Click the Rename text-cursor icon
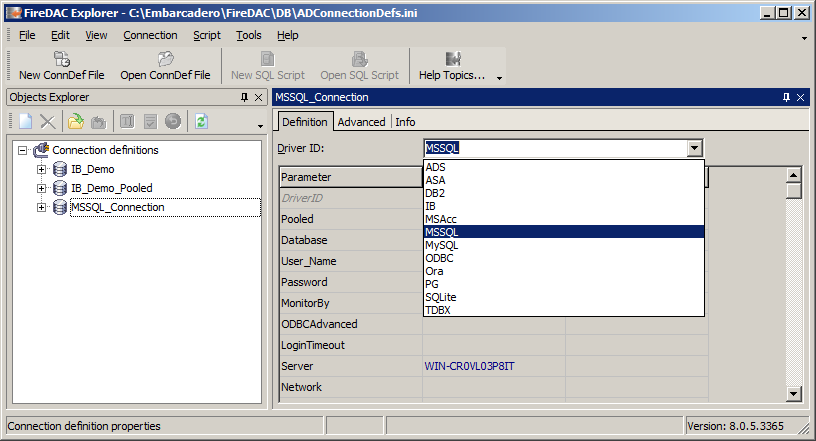This screenshot has height=441, width=816. tap(127, 122)
